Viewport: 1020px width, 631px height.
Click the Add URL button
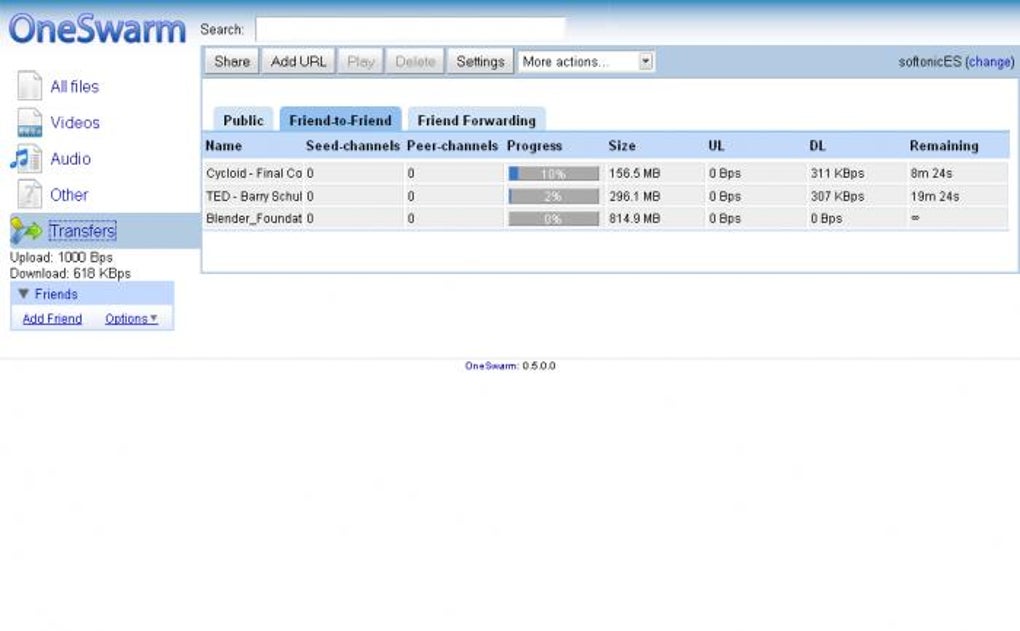click(299, 62)
